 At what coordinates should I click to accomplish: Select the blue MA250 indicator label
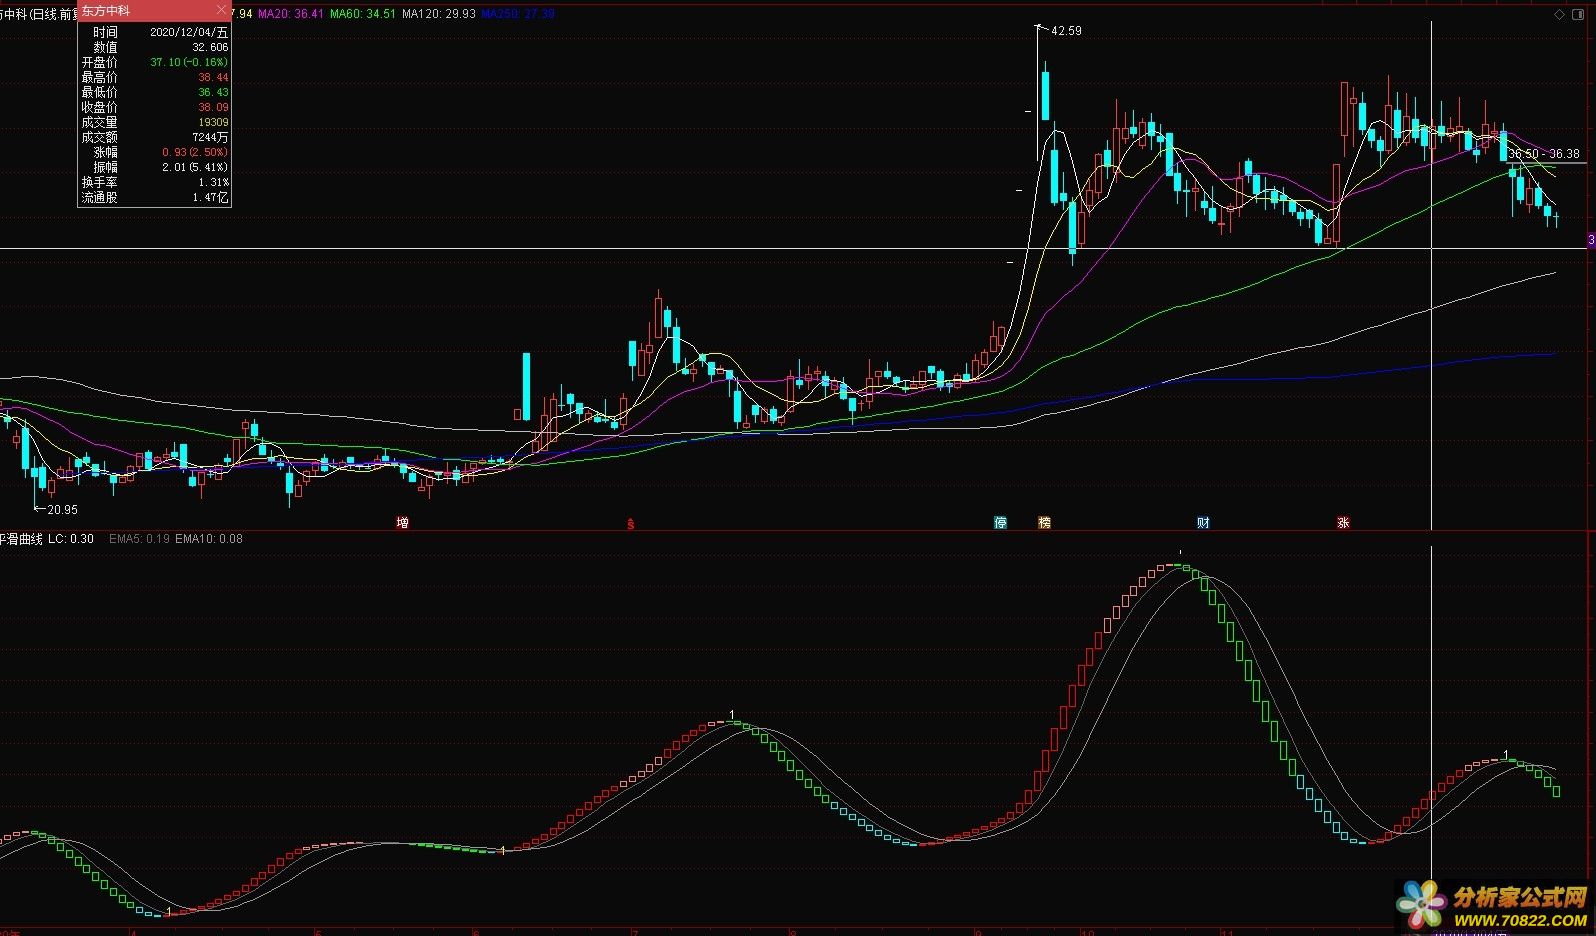click(x=517, y=14)
